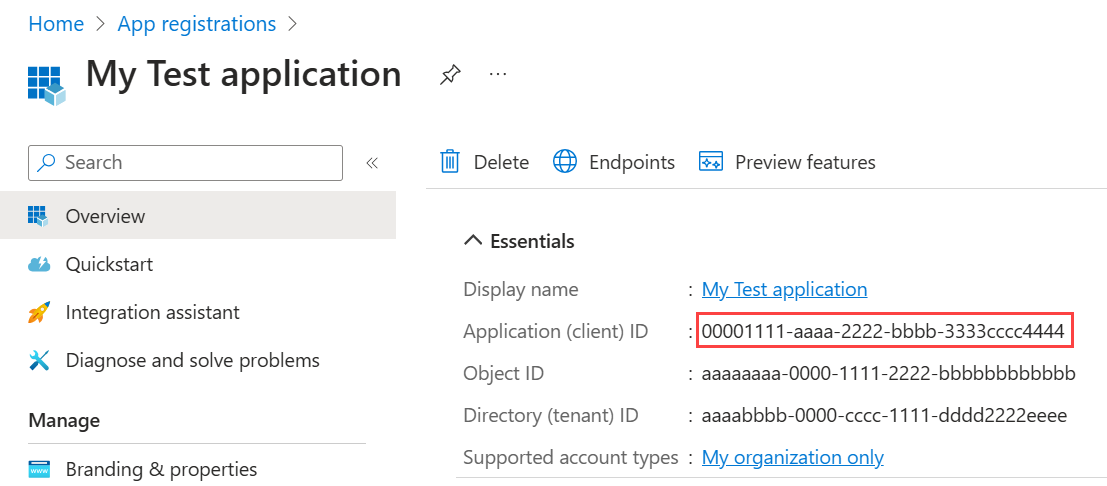Click the Integration assistant rocket icon
The height and width of the screenshot is (486, 1107).
pos(39,313)
